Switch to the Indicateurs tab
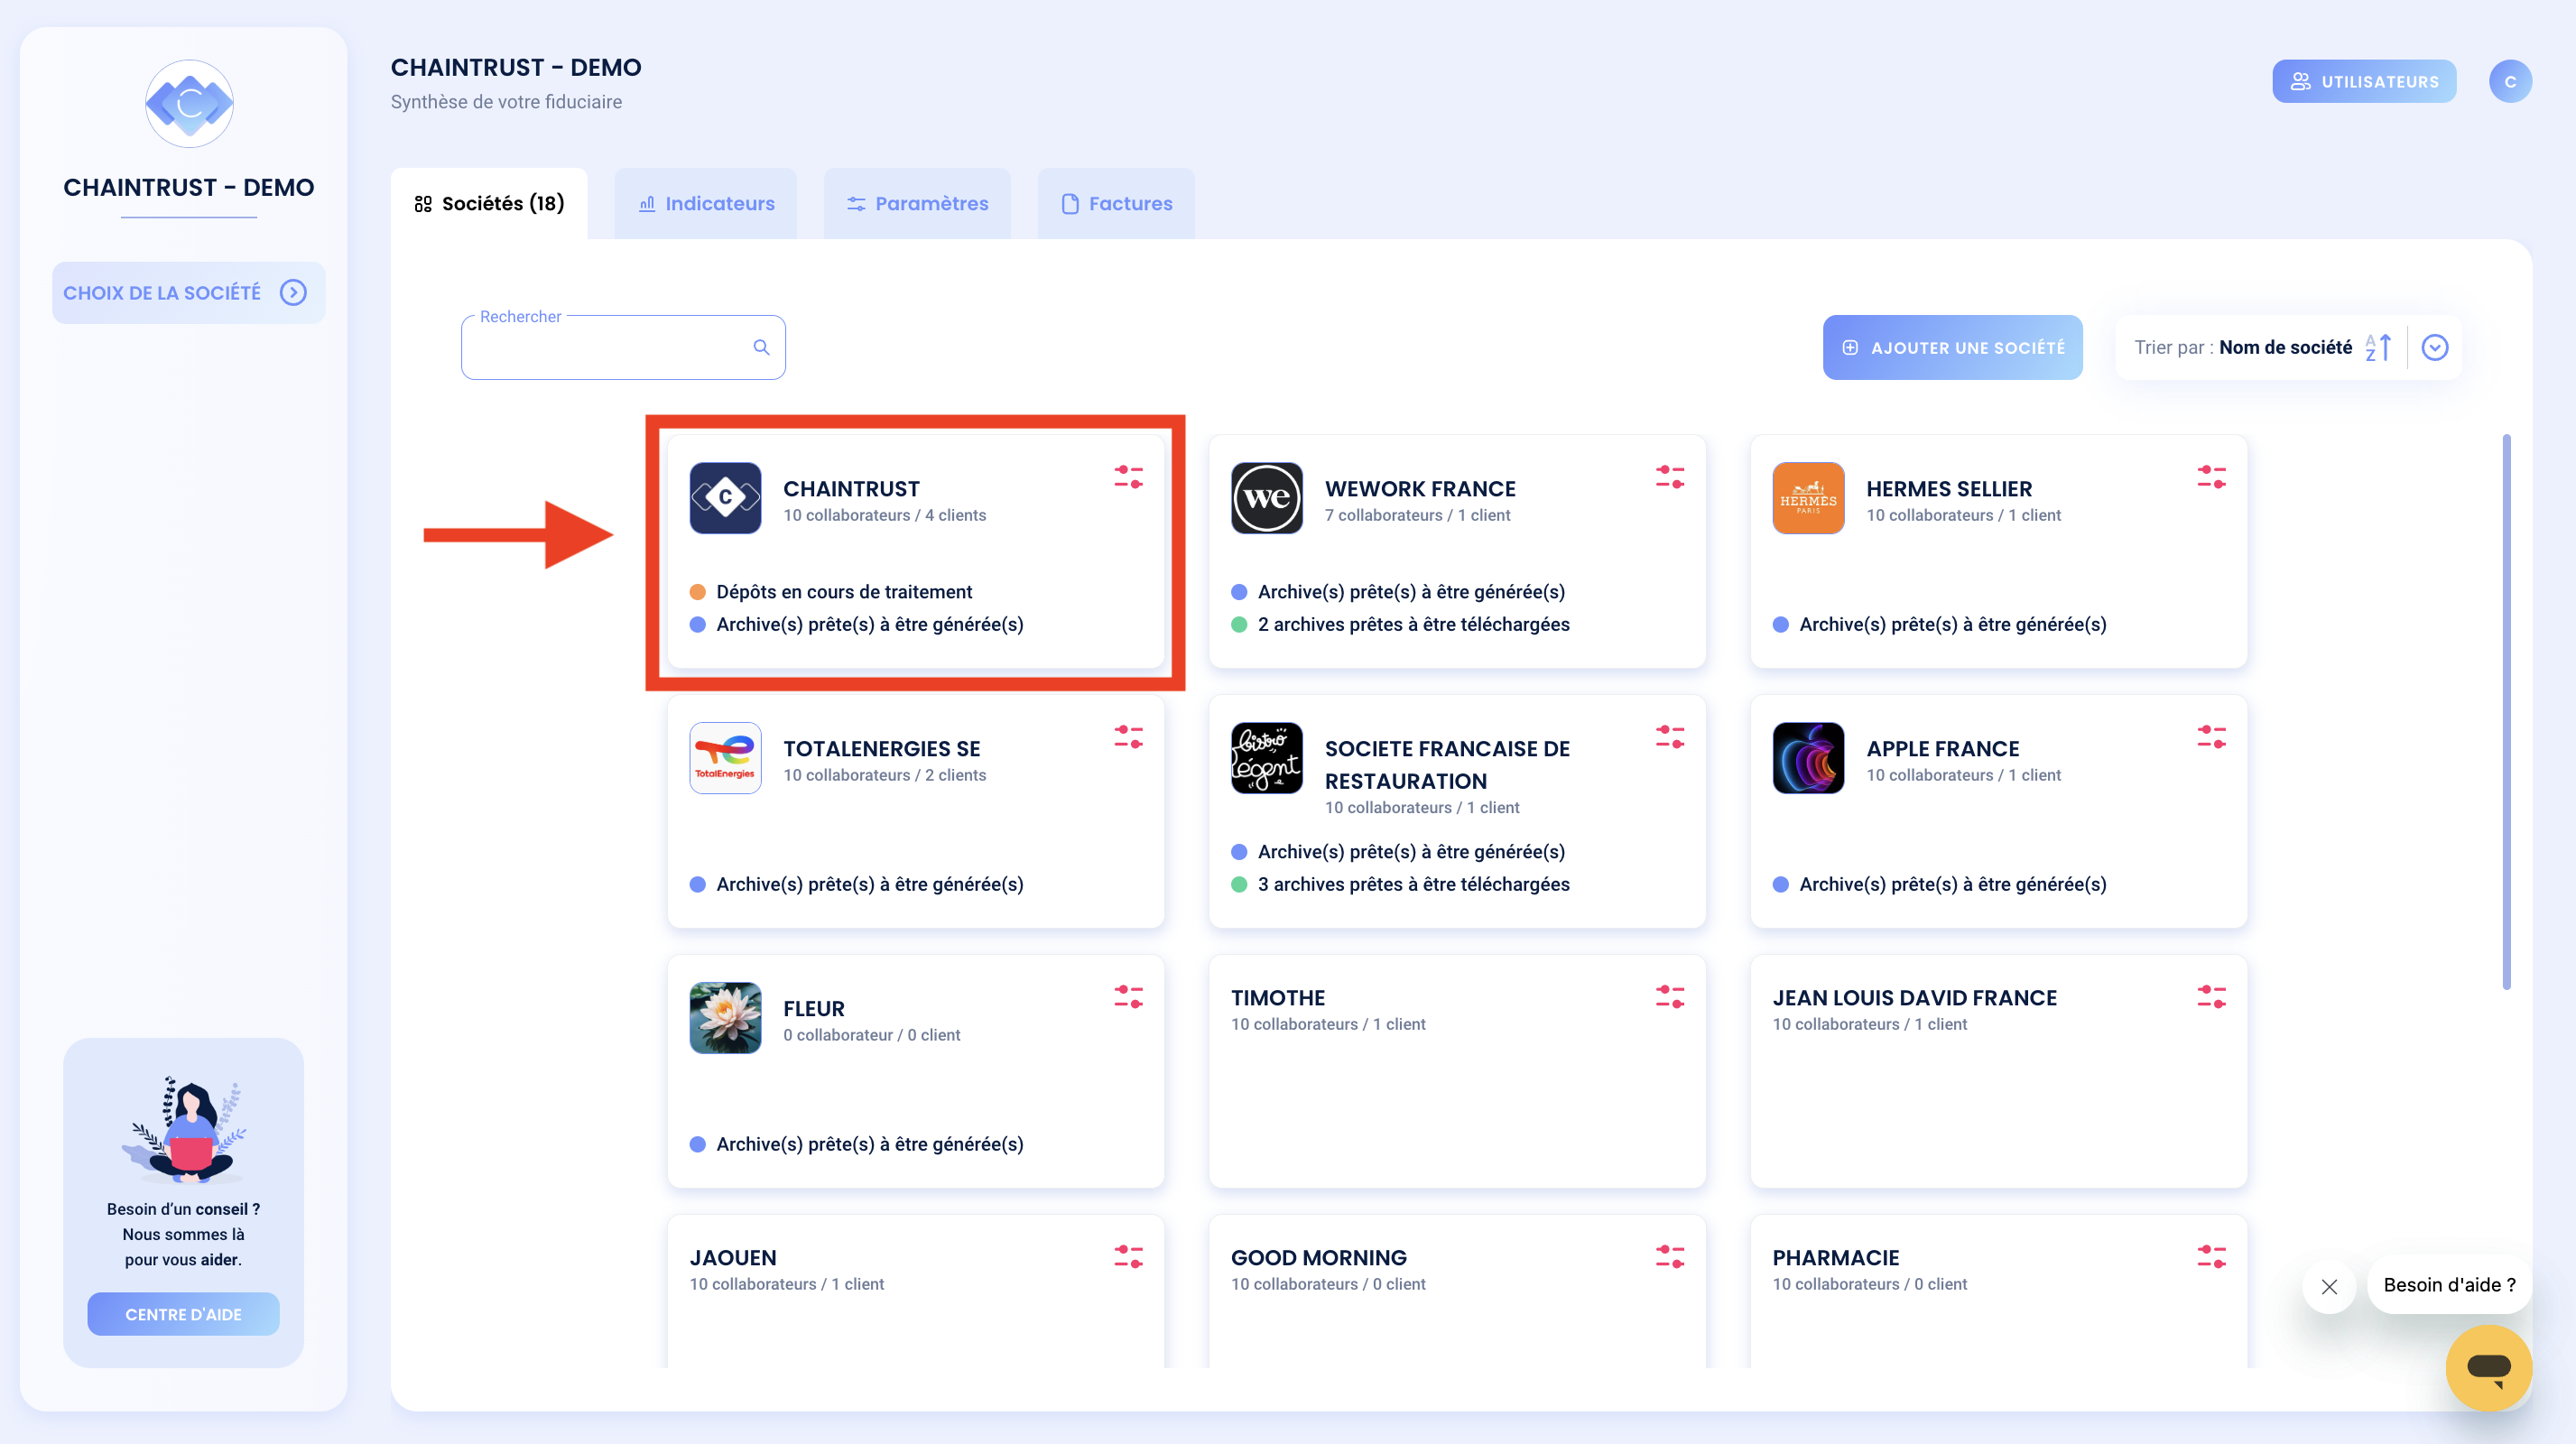2576x1444 pixels. pyautogui.click(x=705, y=203)
